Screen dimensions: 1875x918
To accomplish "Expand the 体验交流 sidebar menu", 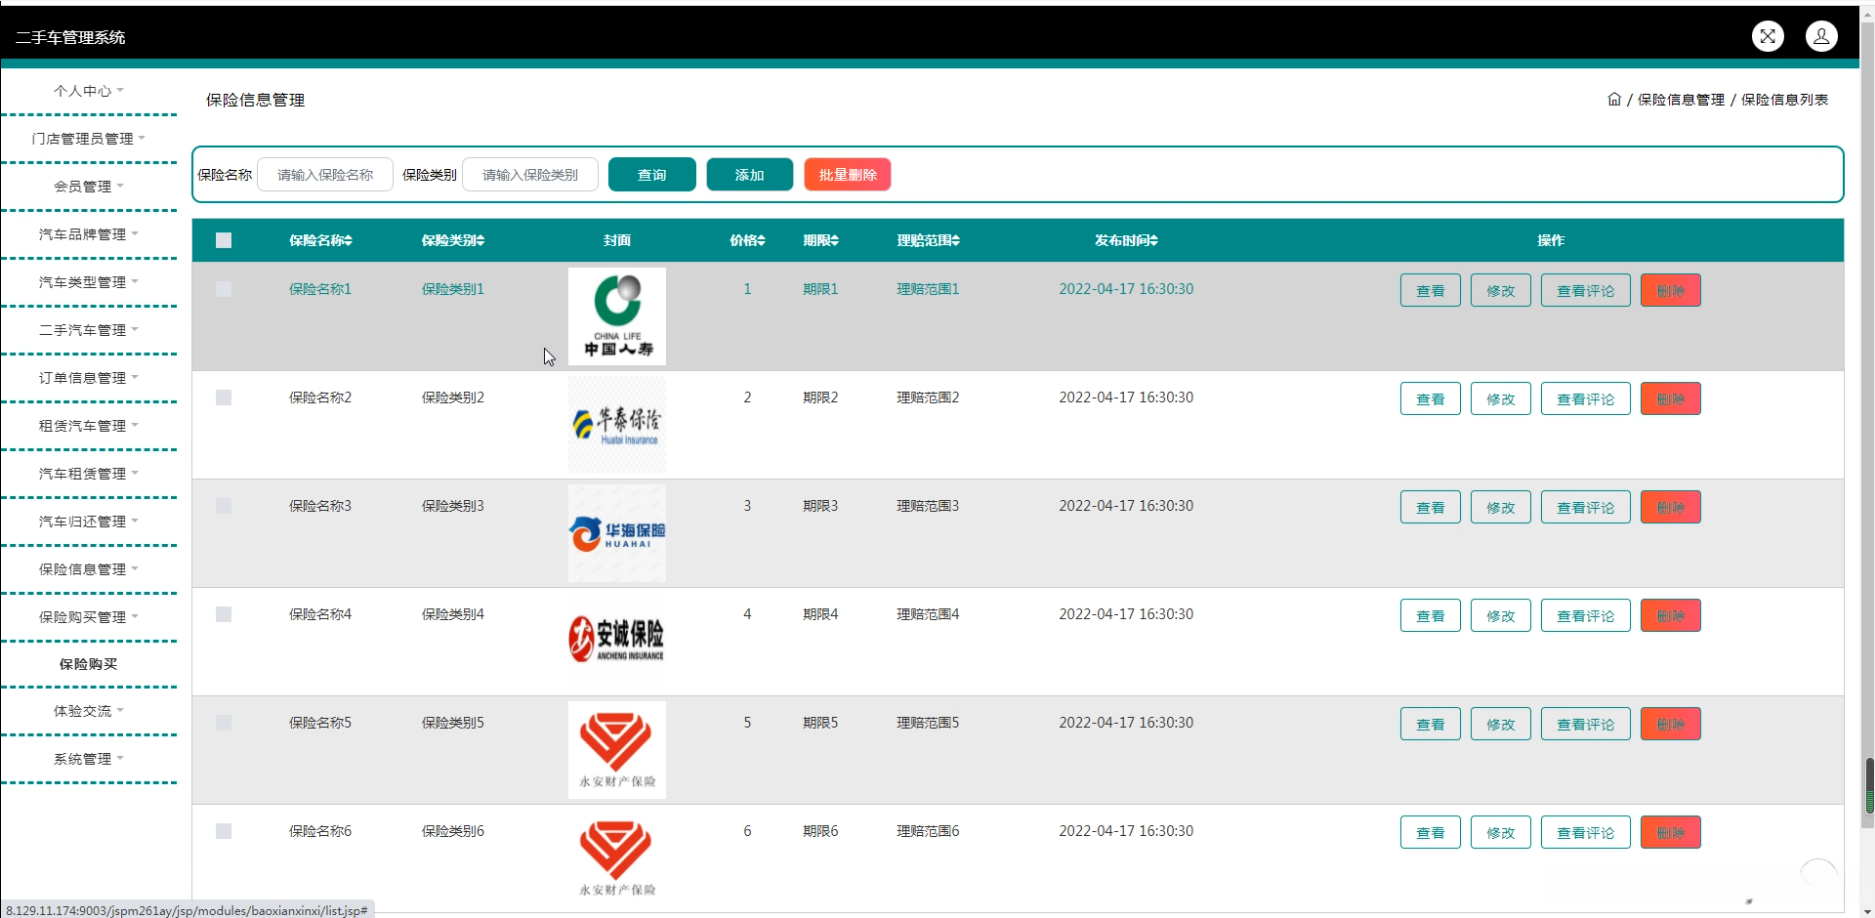I will (x=89, y=712).
